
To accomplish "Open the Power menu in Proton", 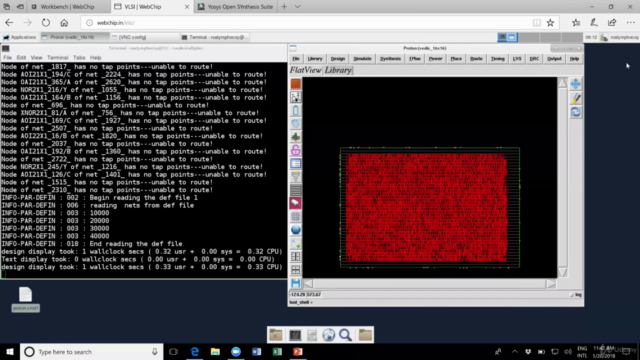I will (436, 59).
